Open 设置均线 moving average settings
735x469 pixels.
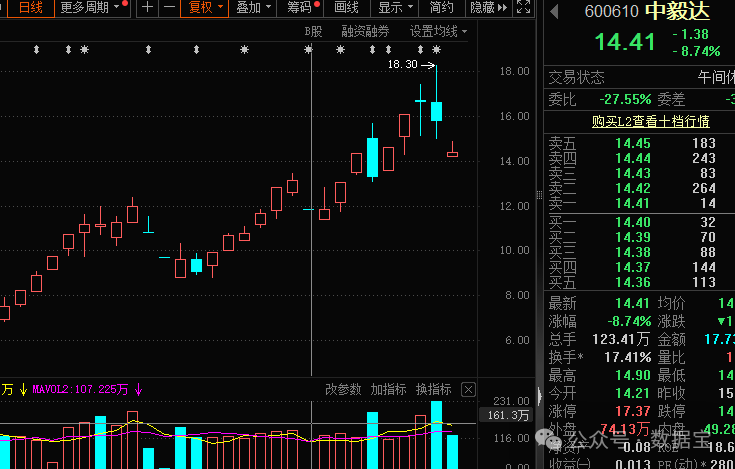pos(438,31)
